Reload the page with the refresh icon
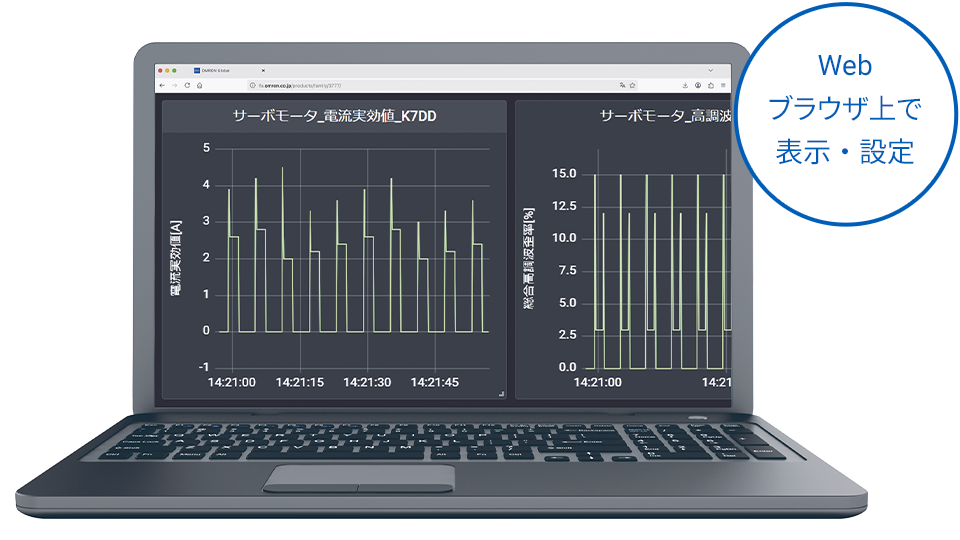960x540 pixels. point(186,86)
